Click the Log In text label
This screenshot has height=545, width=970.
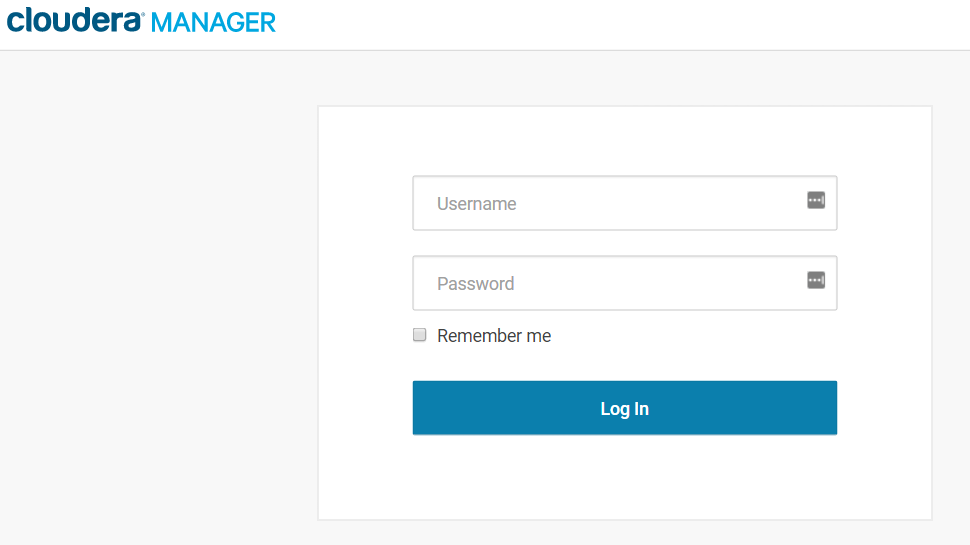tap(624, 408)
